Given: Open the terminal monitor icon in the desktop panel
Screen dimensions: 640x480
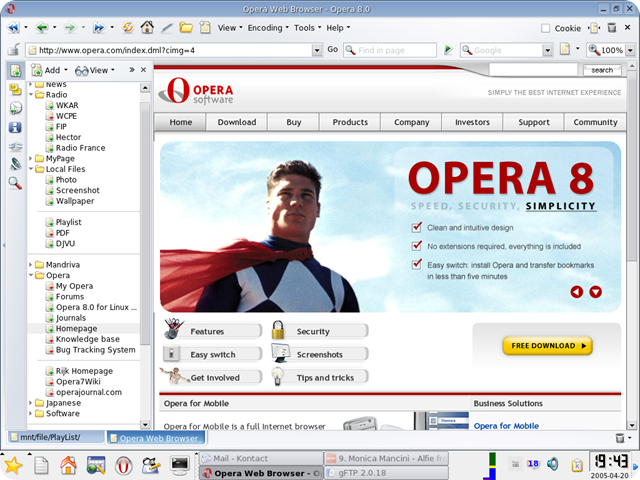Looking at the screenshot, I should tap(180, 465).
